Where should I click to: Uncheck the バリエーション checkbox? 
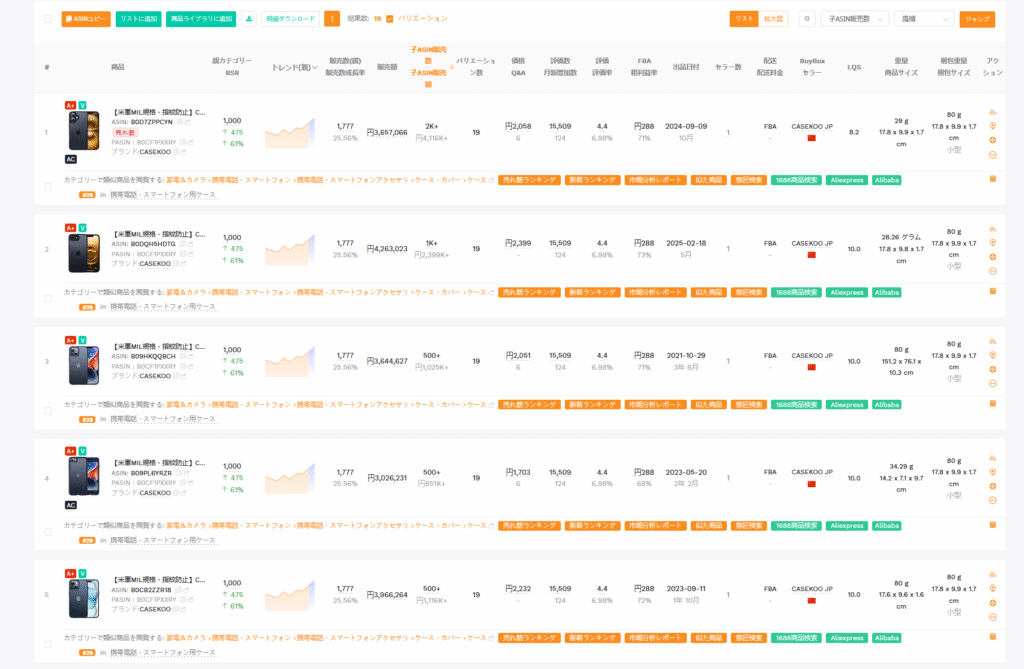point(390,19)
